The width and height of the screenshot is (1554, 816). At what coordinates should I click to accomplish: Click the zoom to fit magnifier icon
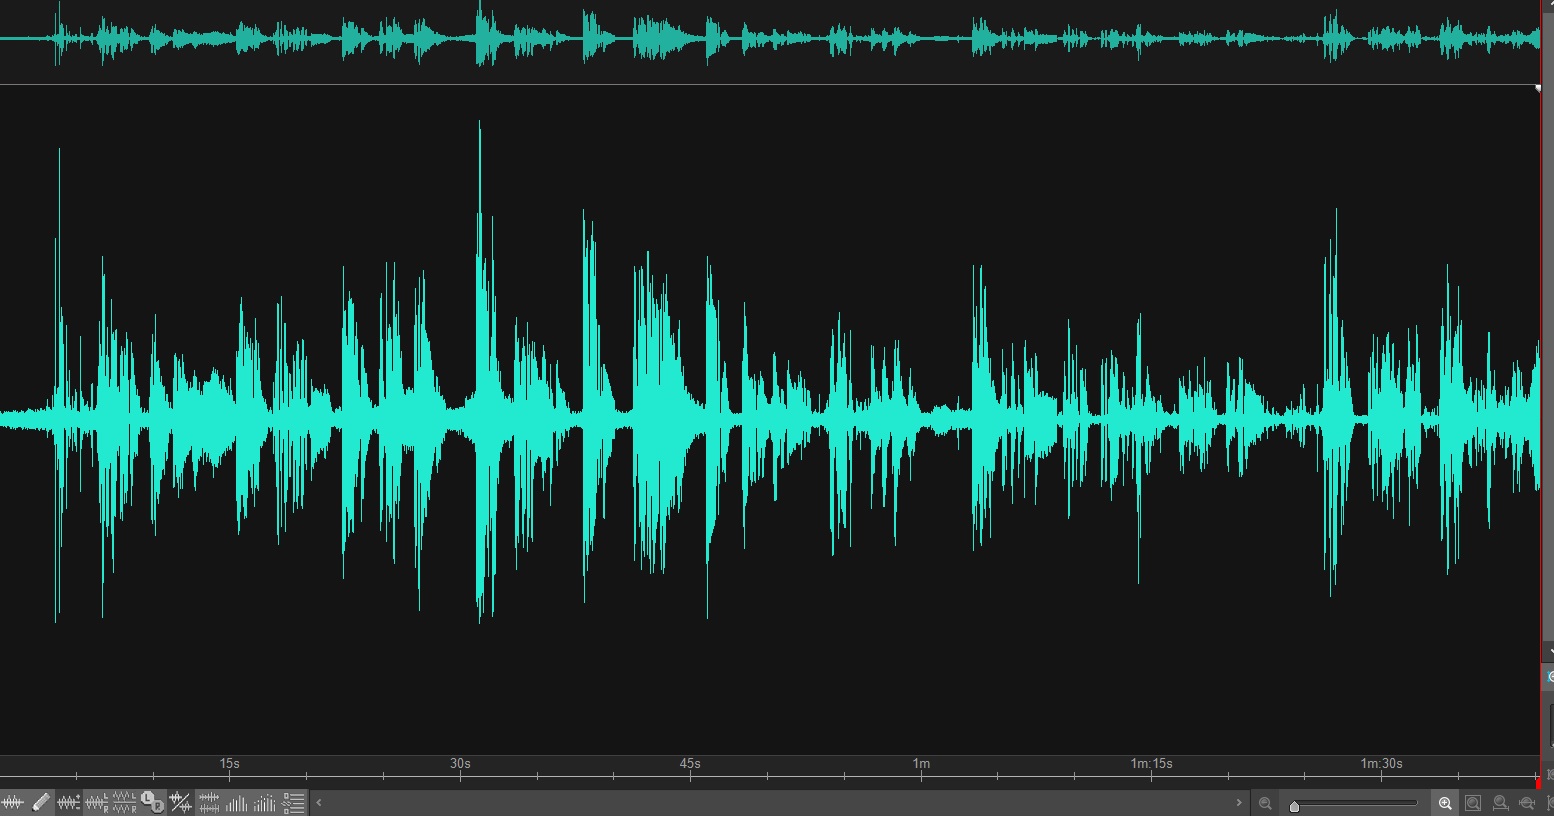[1473, 803]
